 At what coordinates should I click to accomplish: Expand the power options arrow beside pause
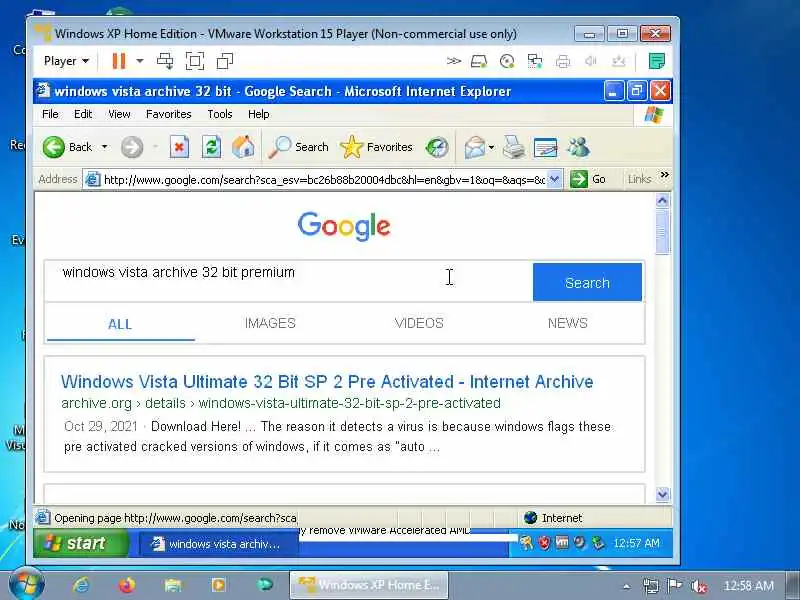[x=139, y=61]
